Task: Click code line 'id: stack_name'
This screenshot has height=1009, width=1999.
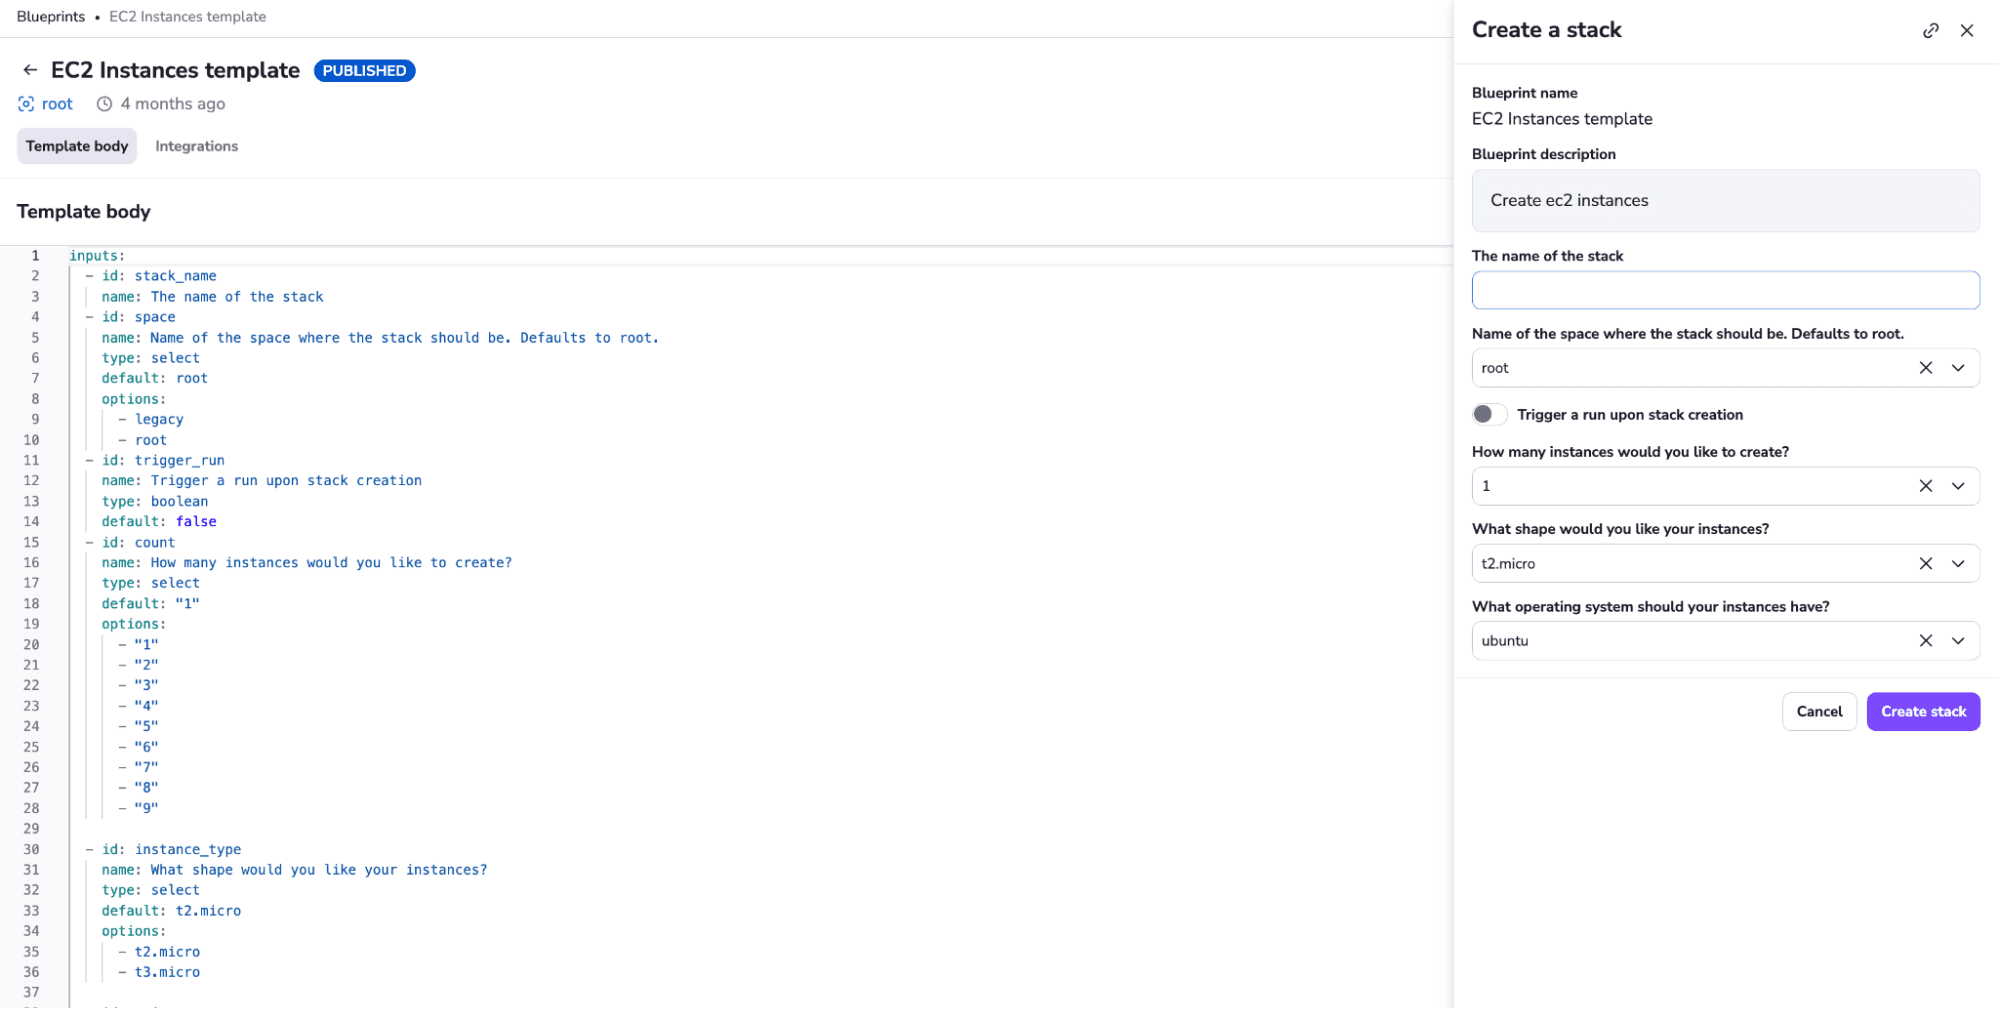Action: click(x=159, y=276)
